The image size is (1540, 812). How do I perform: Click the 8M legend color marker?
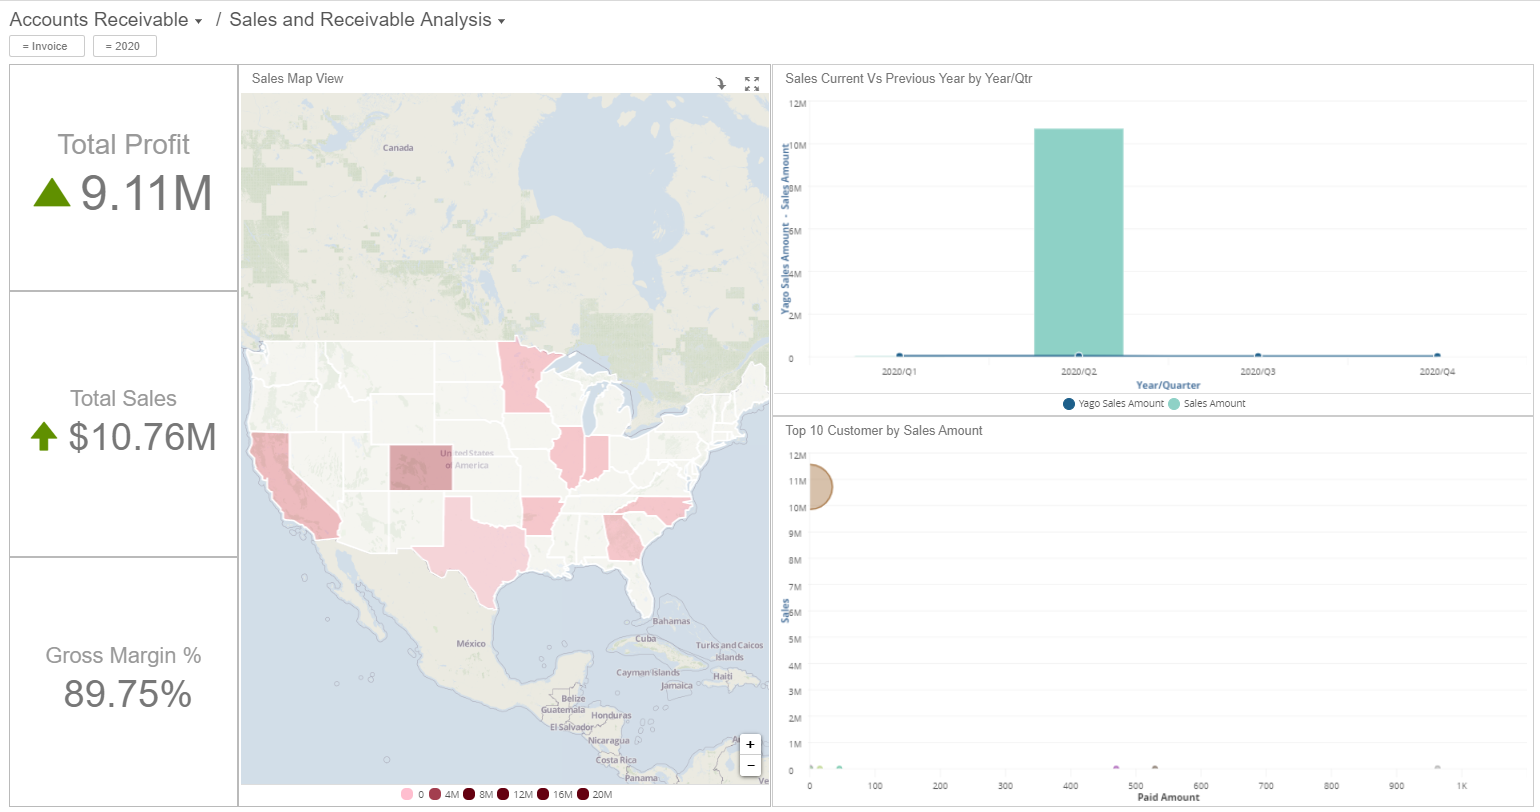pyautogui.click(x=469, y=793)
